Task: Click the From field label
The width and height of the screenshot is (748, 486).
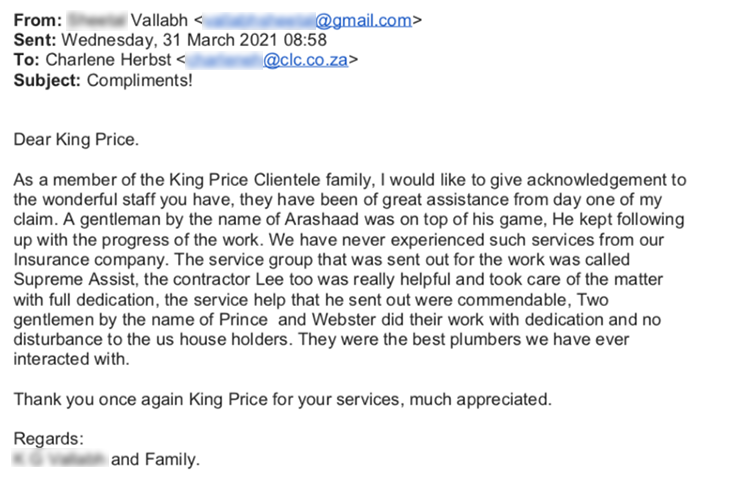Action: pyautogui.click(x=38, y=20)
